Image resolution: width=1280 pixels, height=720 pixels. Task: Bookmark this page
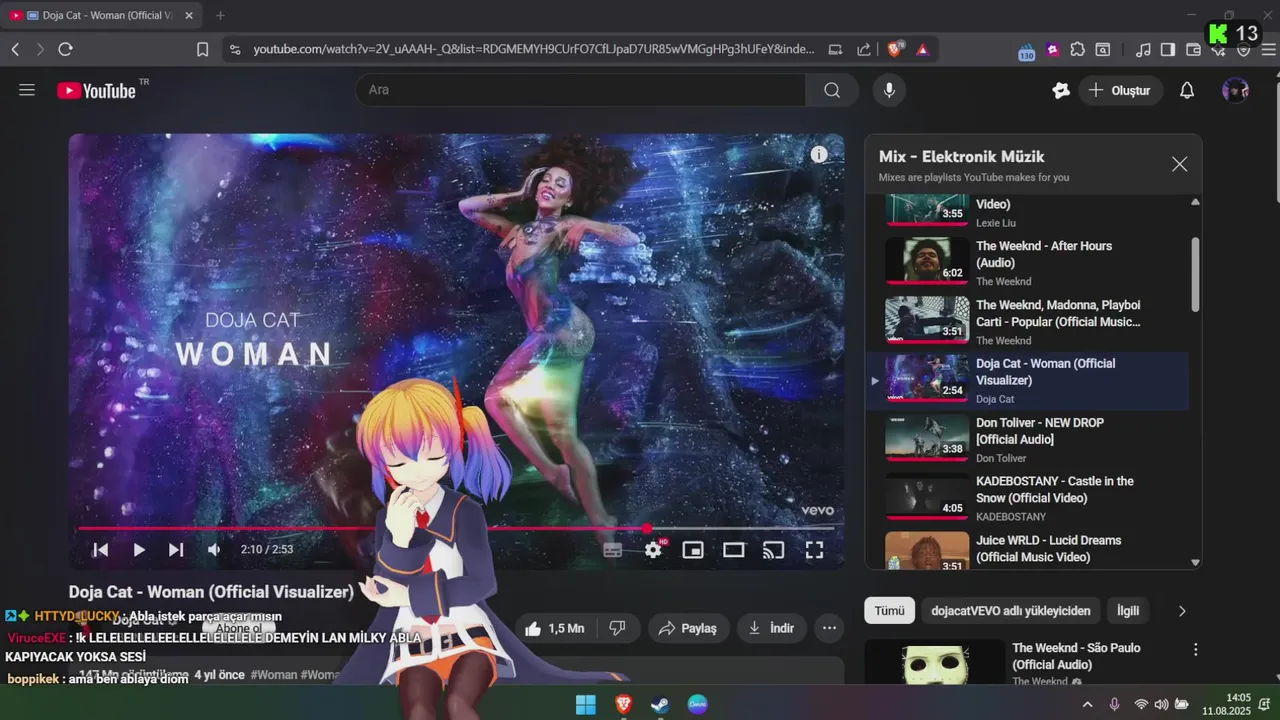(202, 49)
